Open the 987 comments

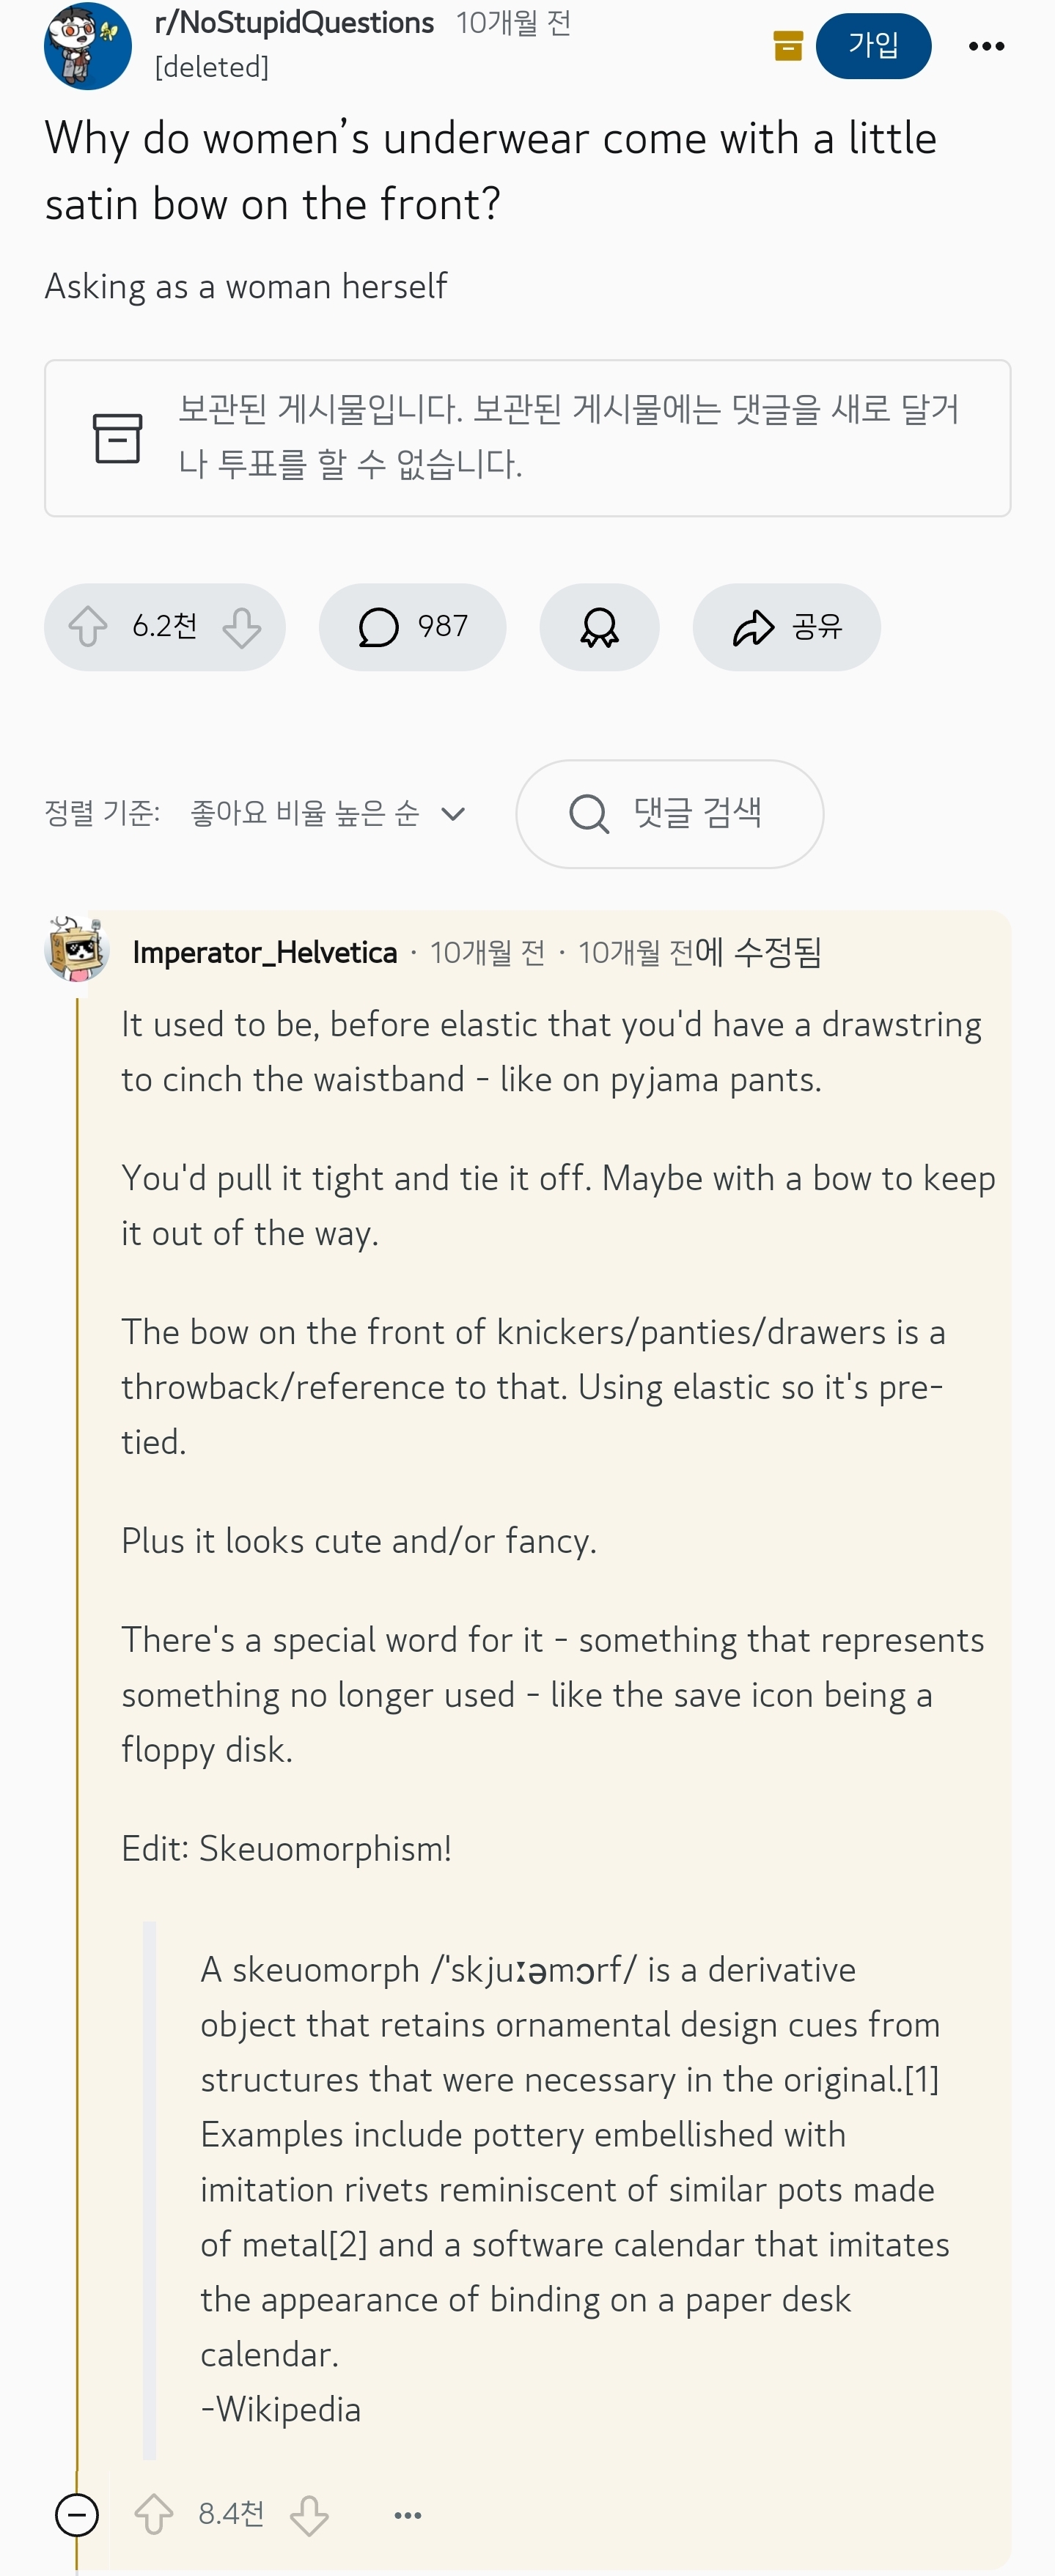pyautogui.click(x=412, y=628)
